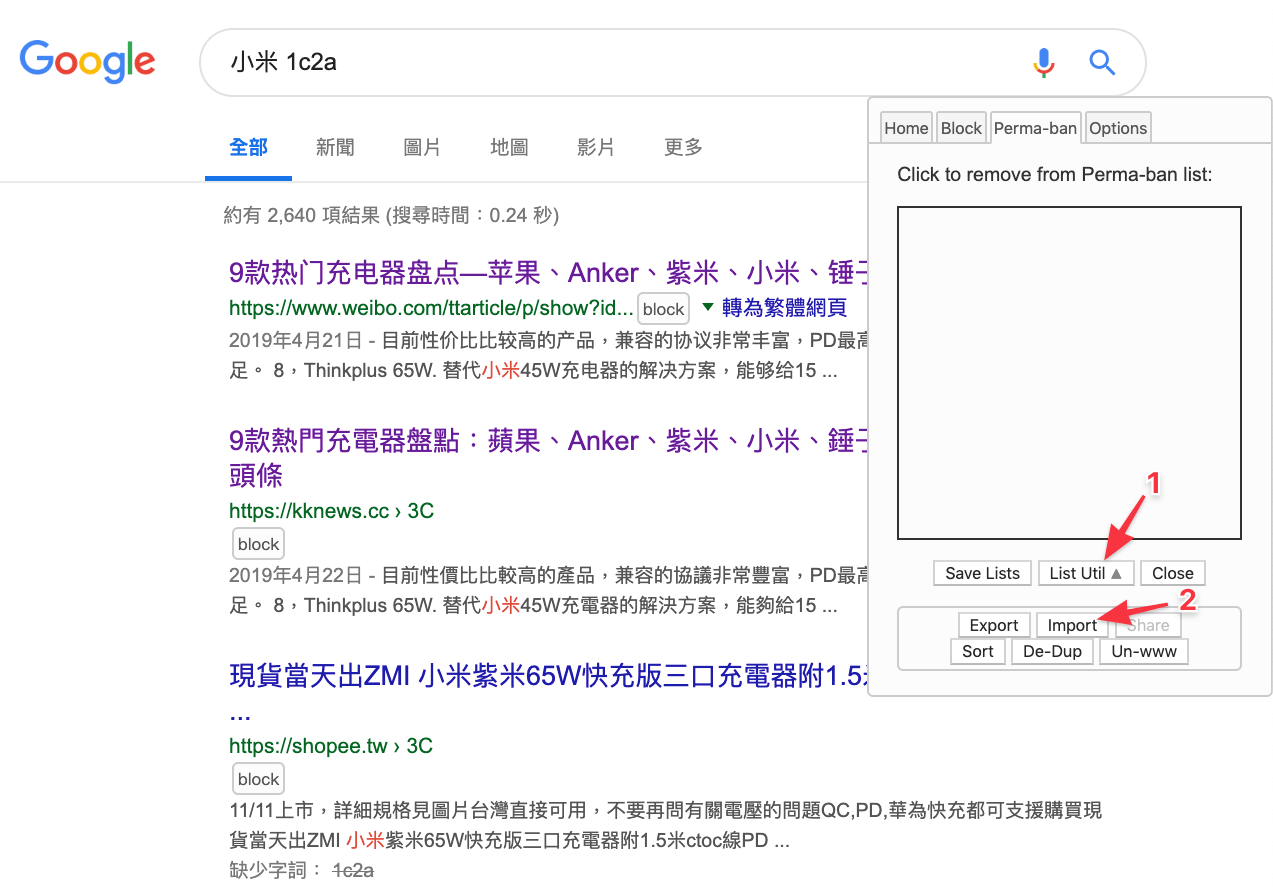Image resolution: width=1273 pixels, height=887 pixels.
Task: Click the Un-www button
Action: 1144,651
